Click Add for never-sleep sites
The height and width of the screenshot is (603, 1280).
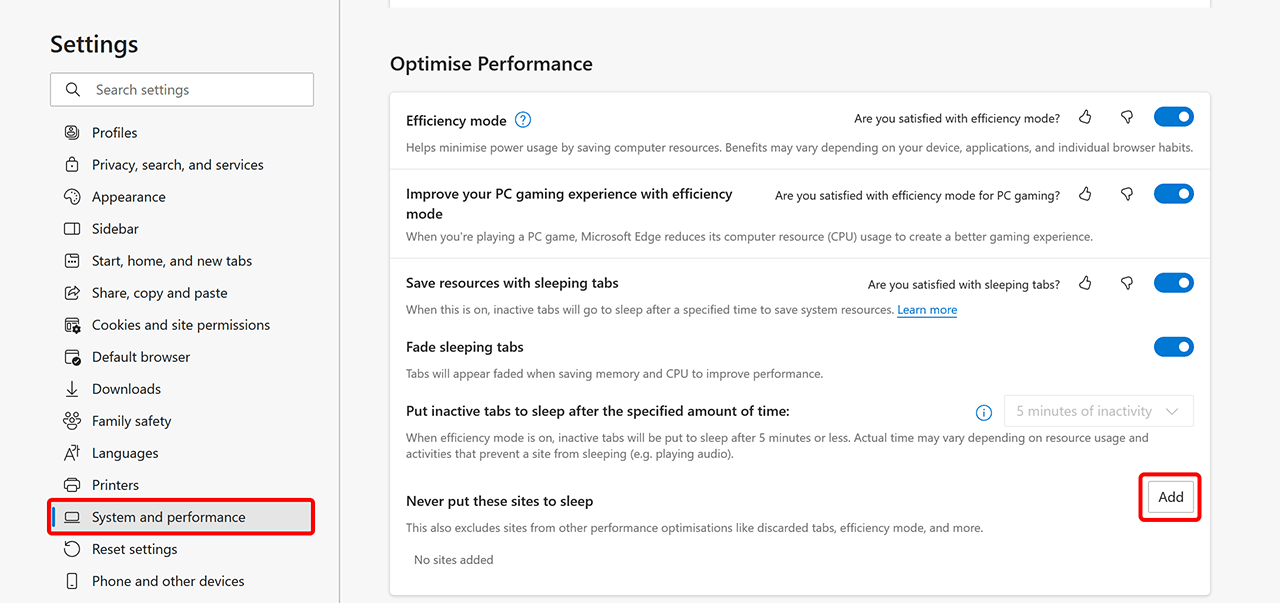click(x=1170, y=497)
